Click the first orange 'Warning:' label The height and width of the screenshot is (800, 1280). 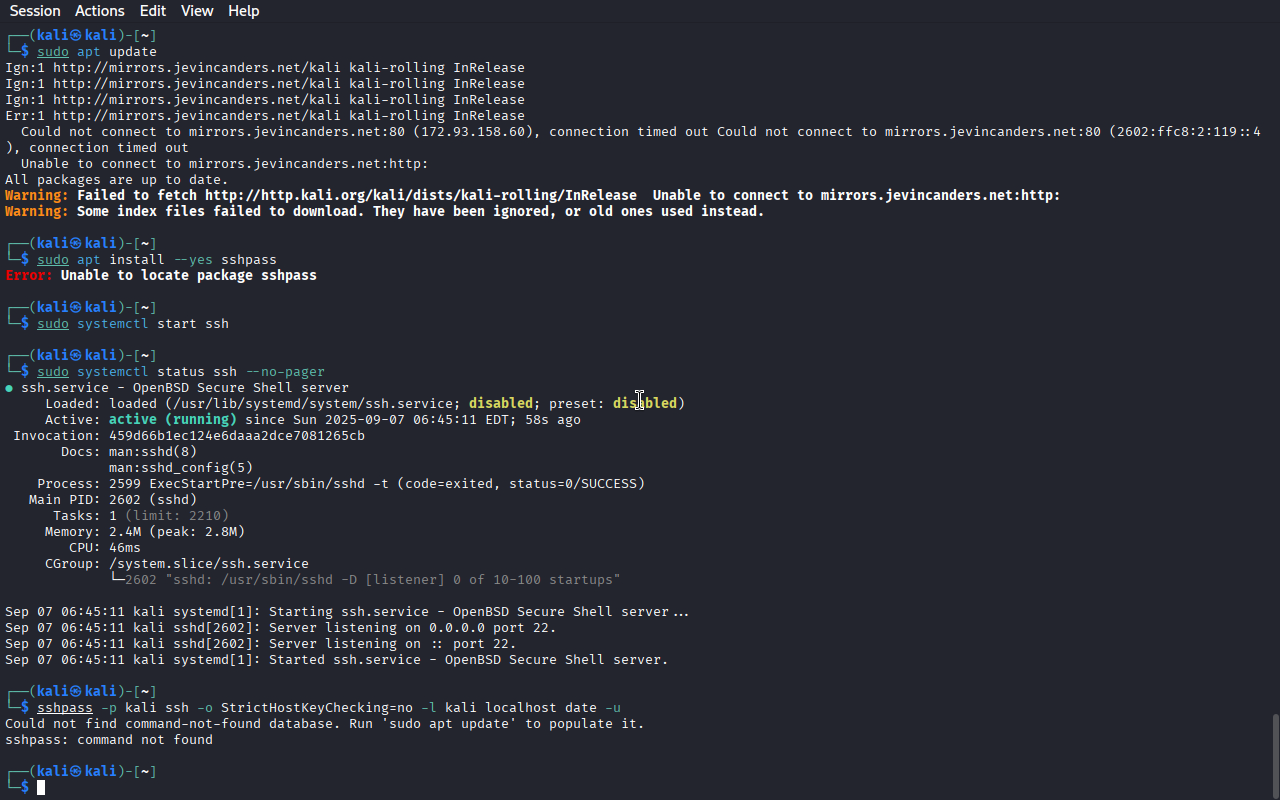pos(37,196)
